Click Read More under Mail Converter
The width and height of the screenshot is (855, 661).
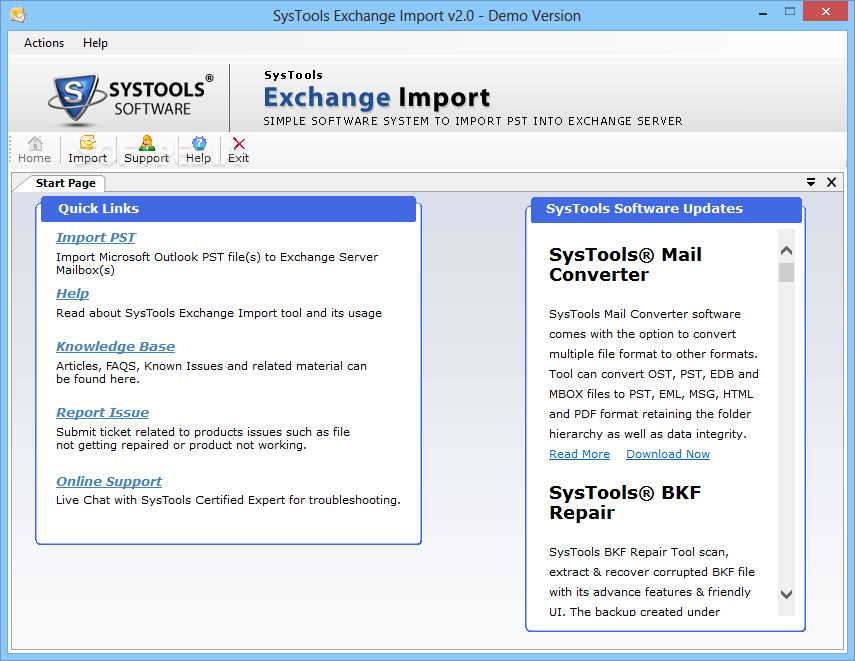[x=579, y=454]
